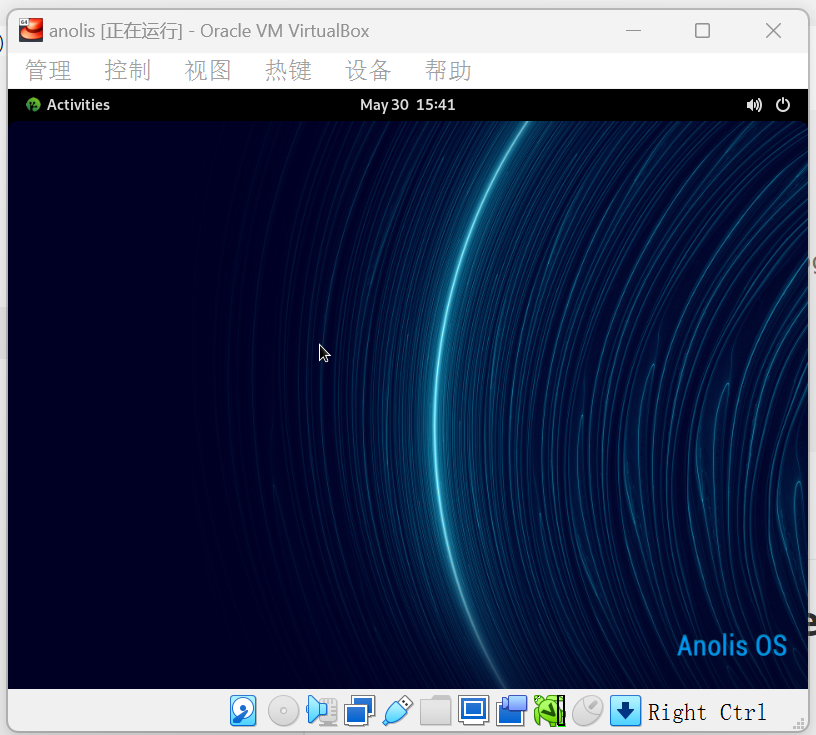Maximize the anolis VirtualBox window
Image resolution: width=816 pixels, height=735 pixels.
[703, 31]
